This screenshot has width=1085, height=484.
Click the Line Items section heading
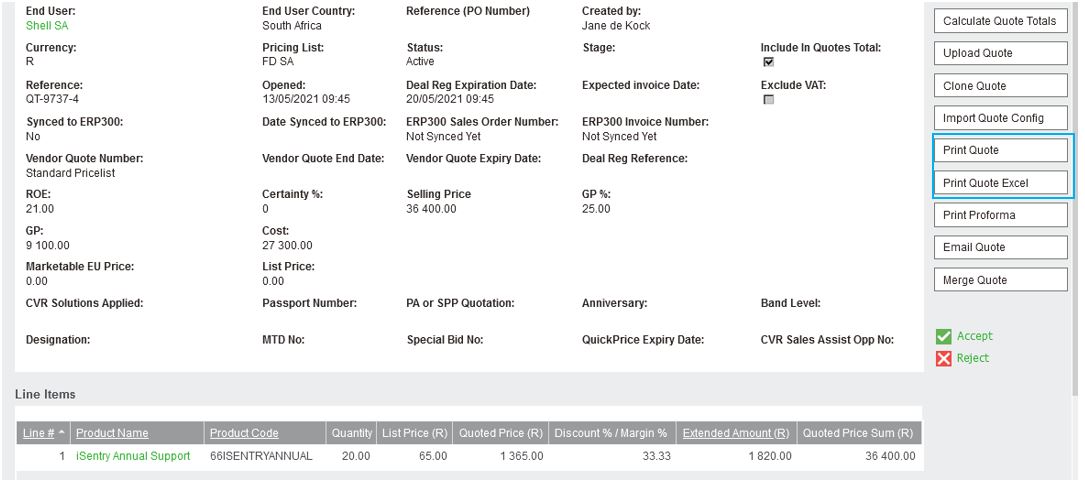click(x=45, y=395)
